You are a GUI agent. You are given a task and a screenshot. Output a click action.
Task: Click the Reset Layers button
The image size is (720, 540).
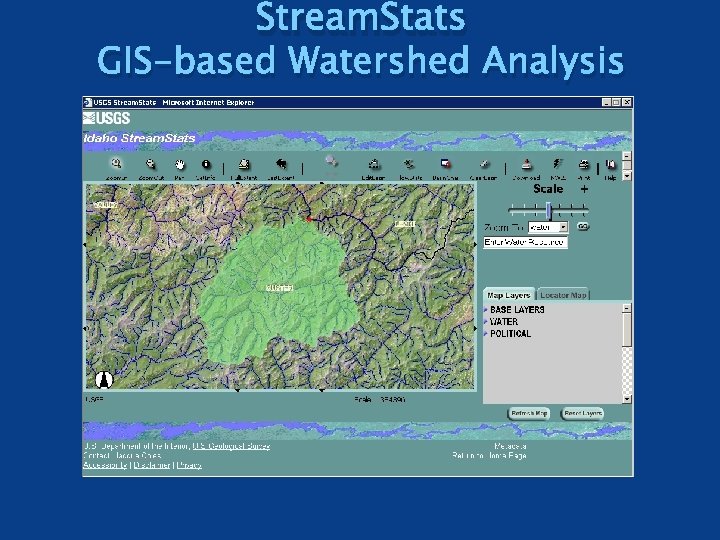click(x=583, y=413)
